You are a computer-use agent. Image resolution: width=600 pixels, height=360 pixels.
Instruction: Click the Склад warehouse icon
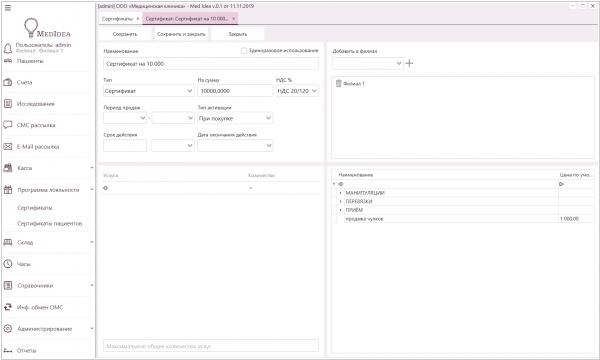(x=8, y=242)
